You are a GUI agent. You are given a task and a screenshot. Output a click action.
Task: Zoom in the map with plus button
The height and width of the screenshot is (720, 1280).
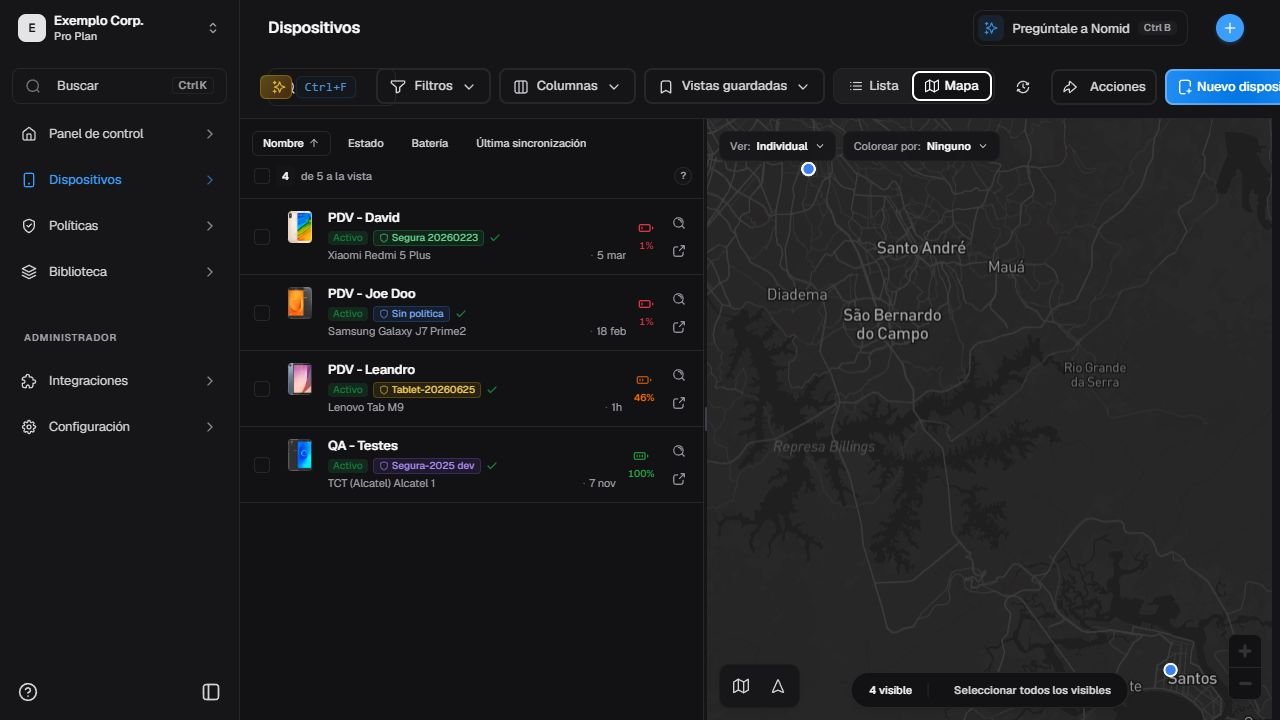(x=1245, y=651)
